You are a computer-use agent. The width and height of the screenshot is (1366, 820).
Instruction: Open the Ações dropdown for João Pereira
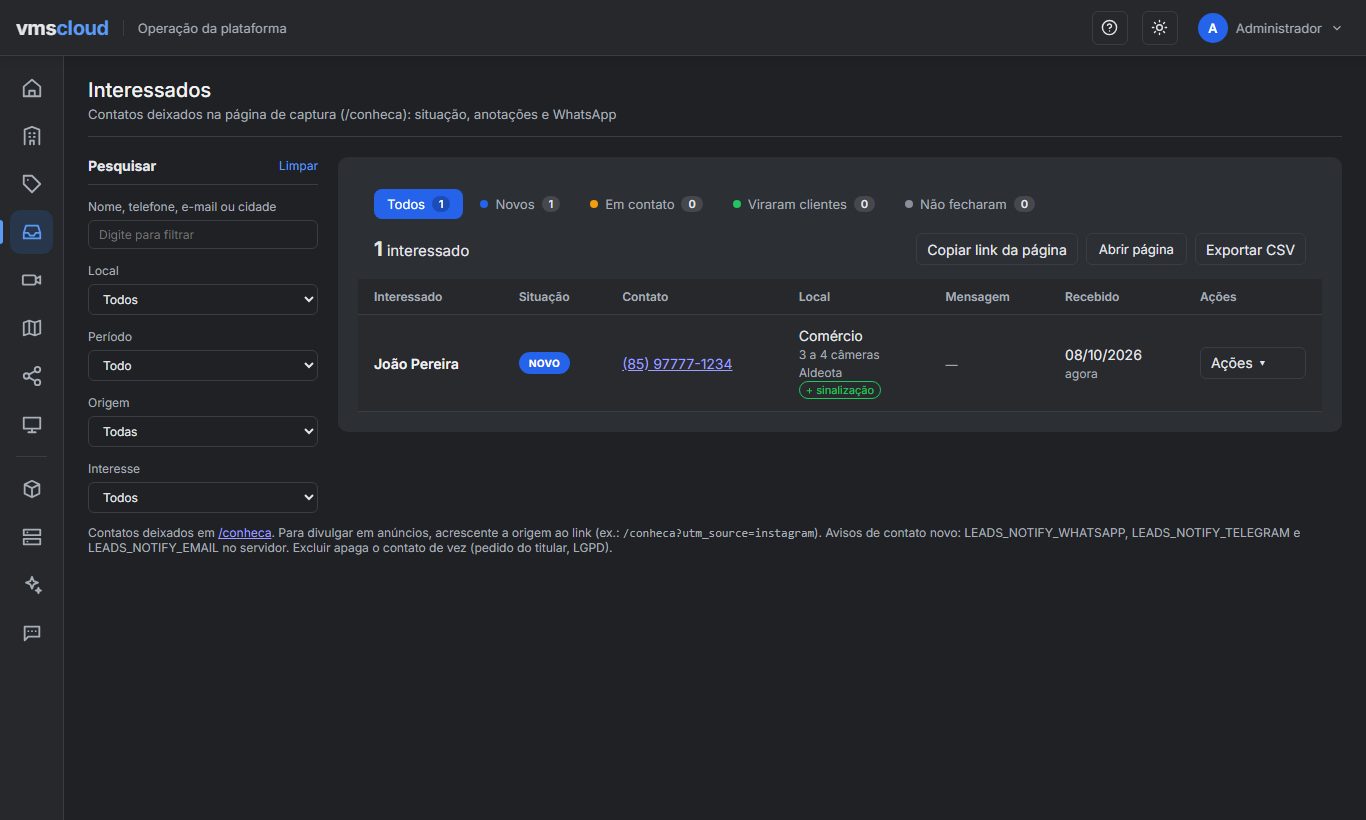click(x=1252, y=363)
